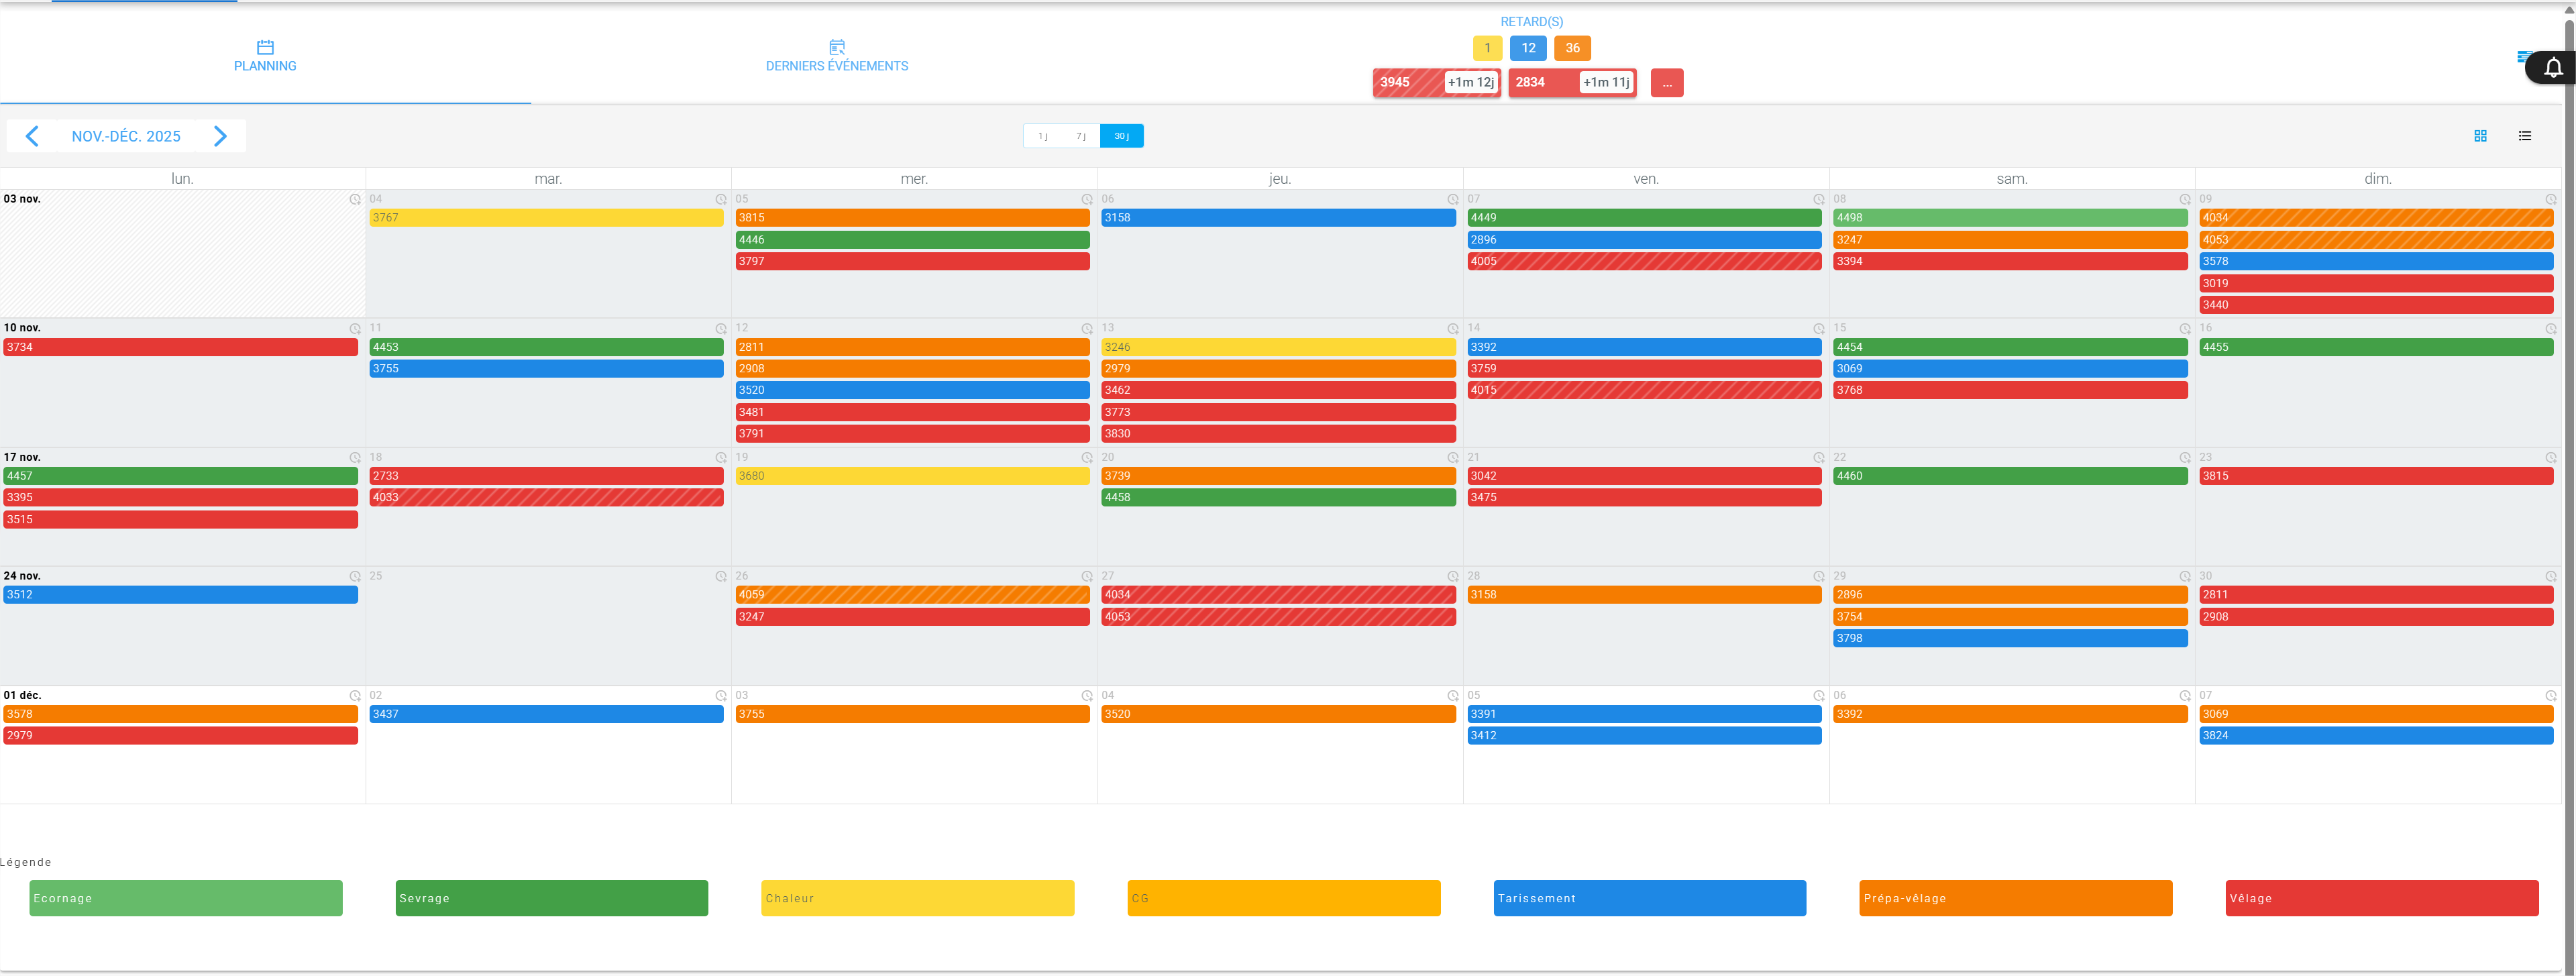The height and width of the screenshot is (976, 2576).
Task: Open the Planning tab
Action: pyautogui.click(x=265, y=56)
